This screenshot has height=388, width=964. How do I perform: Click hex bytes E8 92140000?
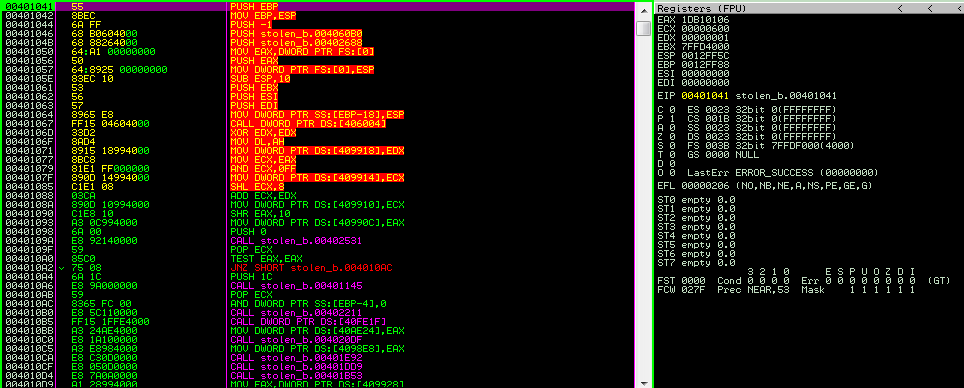pyautogui.click(x=105, y=241)
